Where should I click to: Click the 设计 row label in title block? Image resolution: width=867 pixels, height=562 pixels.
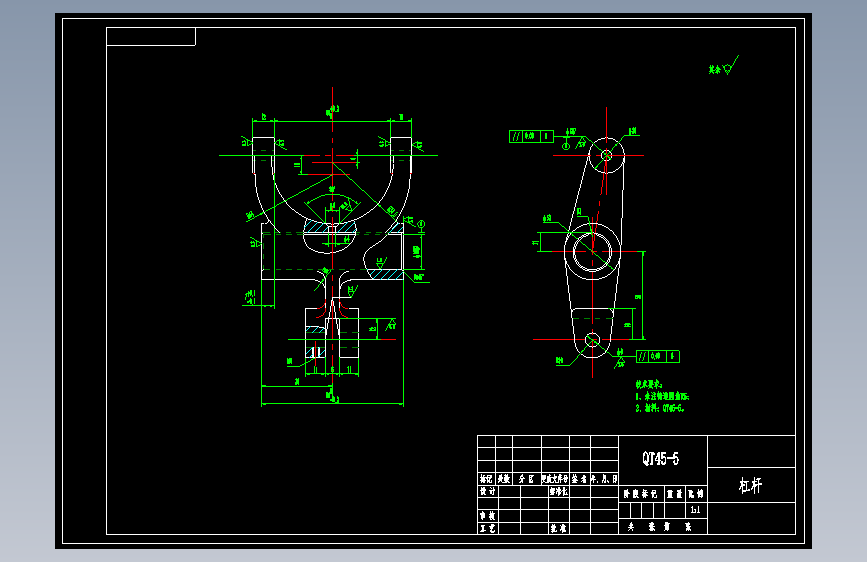point(488,491)
